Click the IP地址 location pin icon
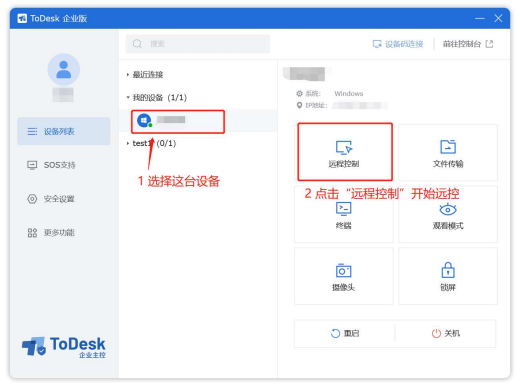 coord(299,105)
